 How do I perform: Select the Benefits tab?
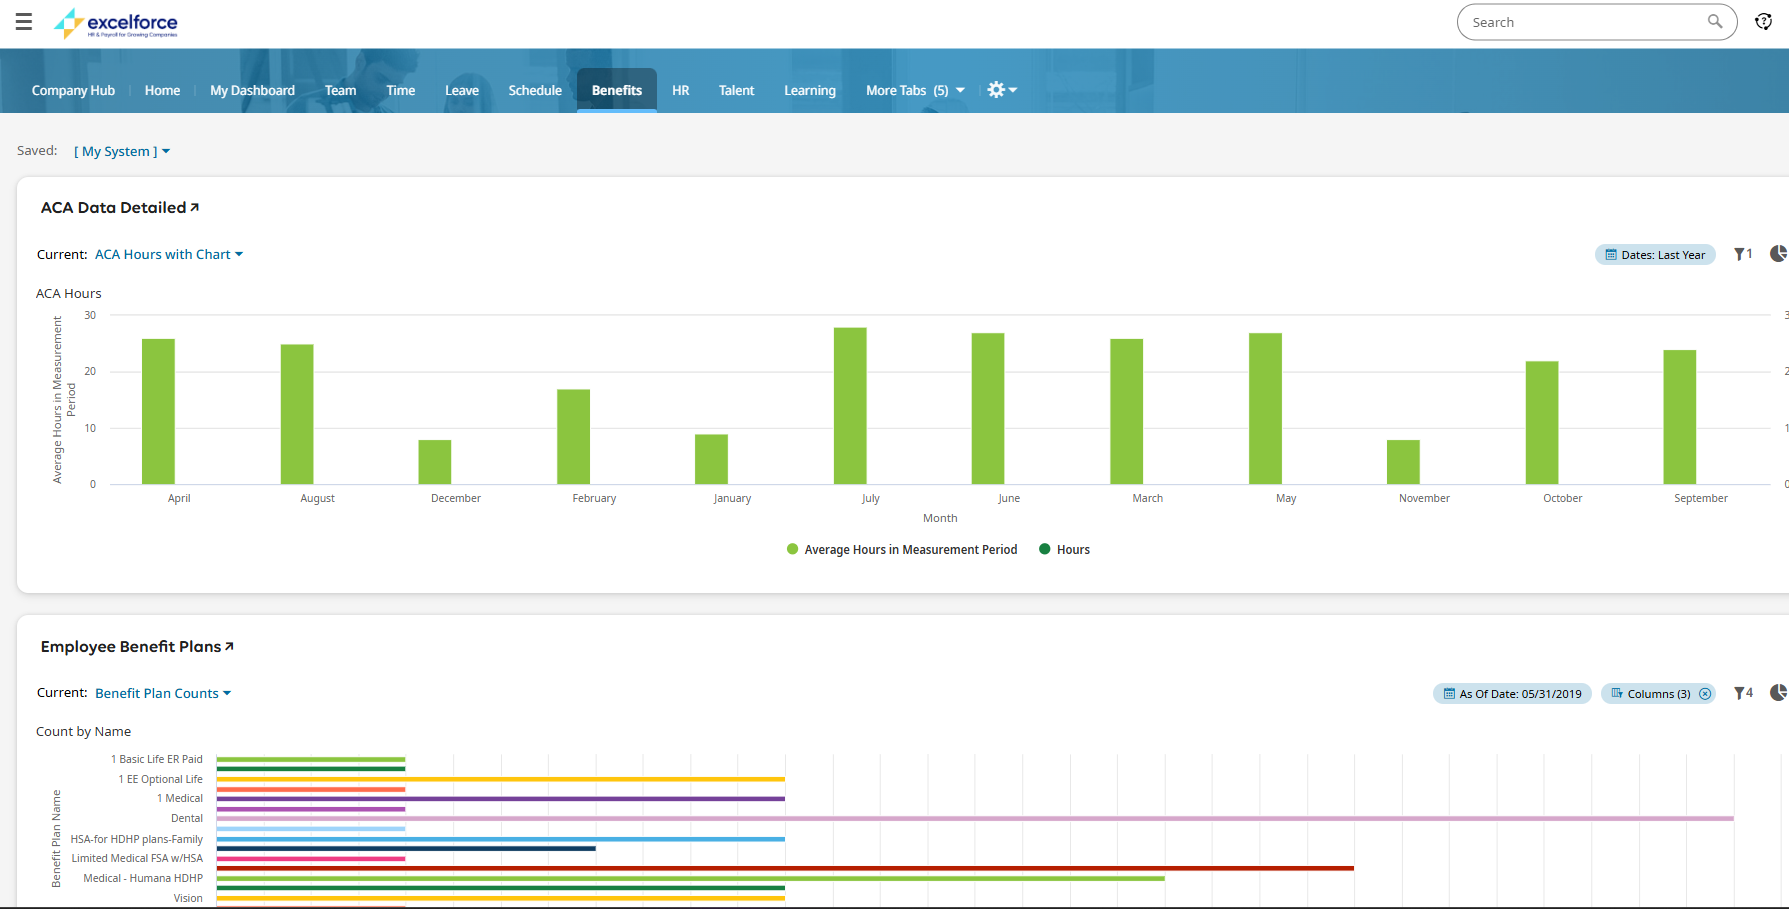click(617, 90)
